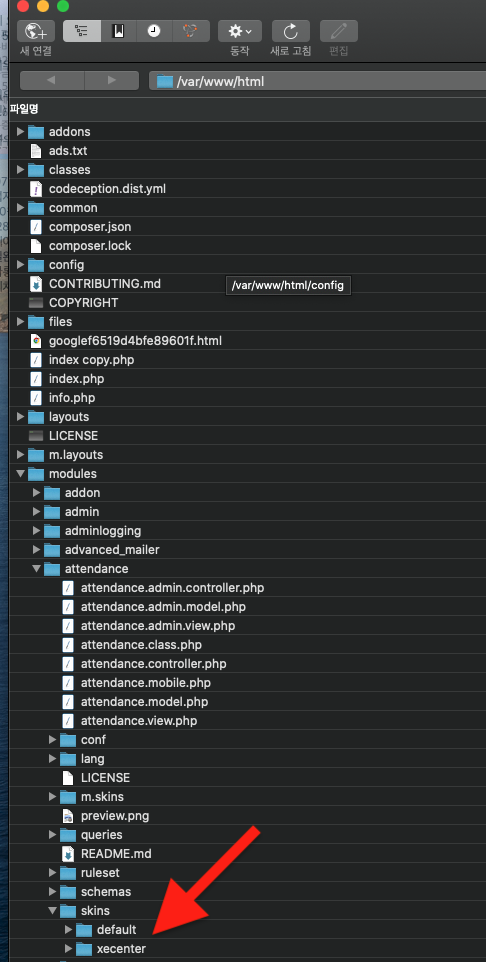The width and height of the screenshot is (486, 962).
Task: Expand the addons folder
Action: click(x=20, y=131)
